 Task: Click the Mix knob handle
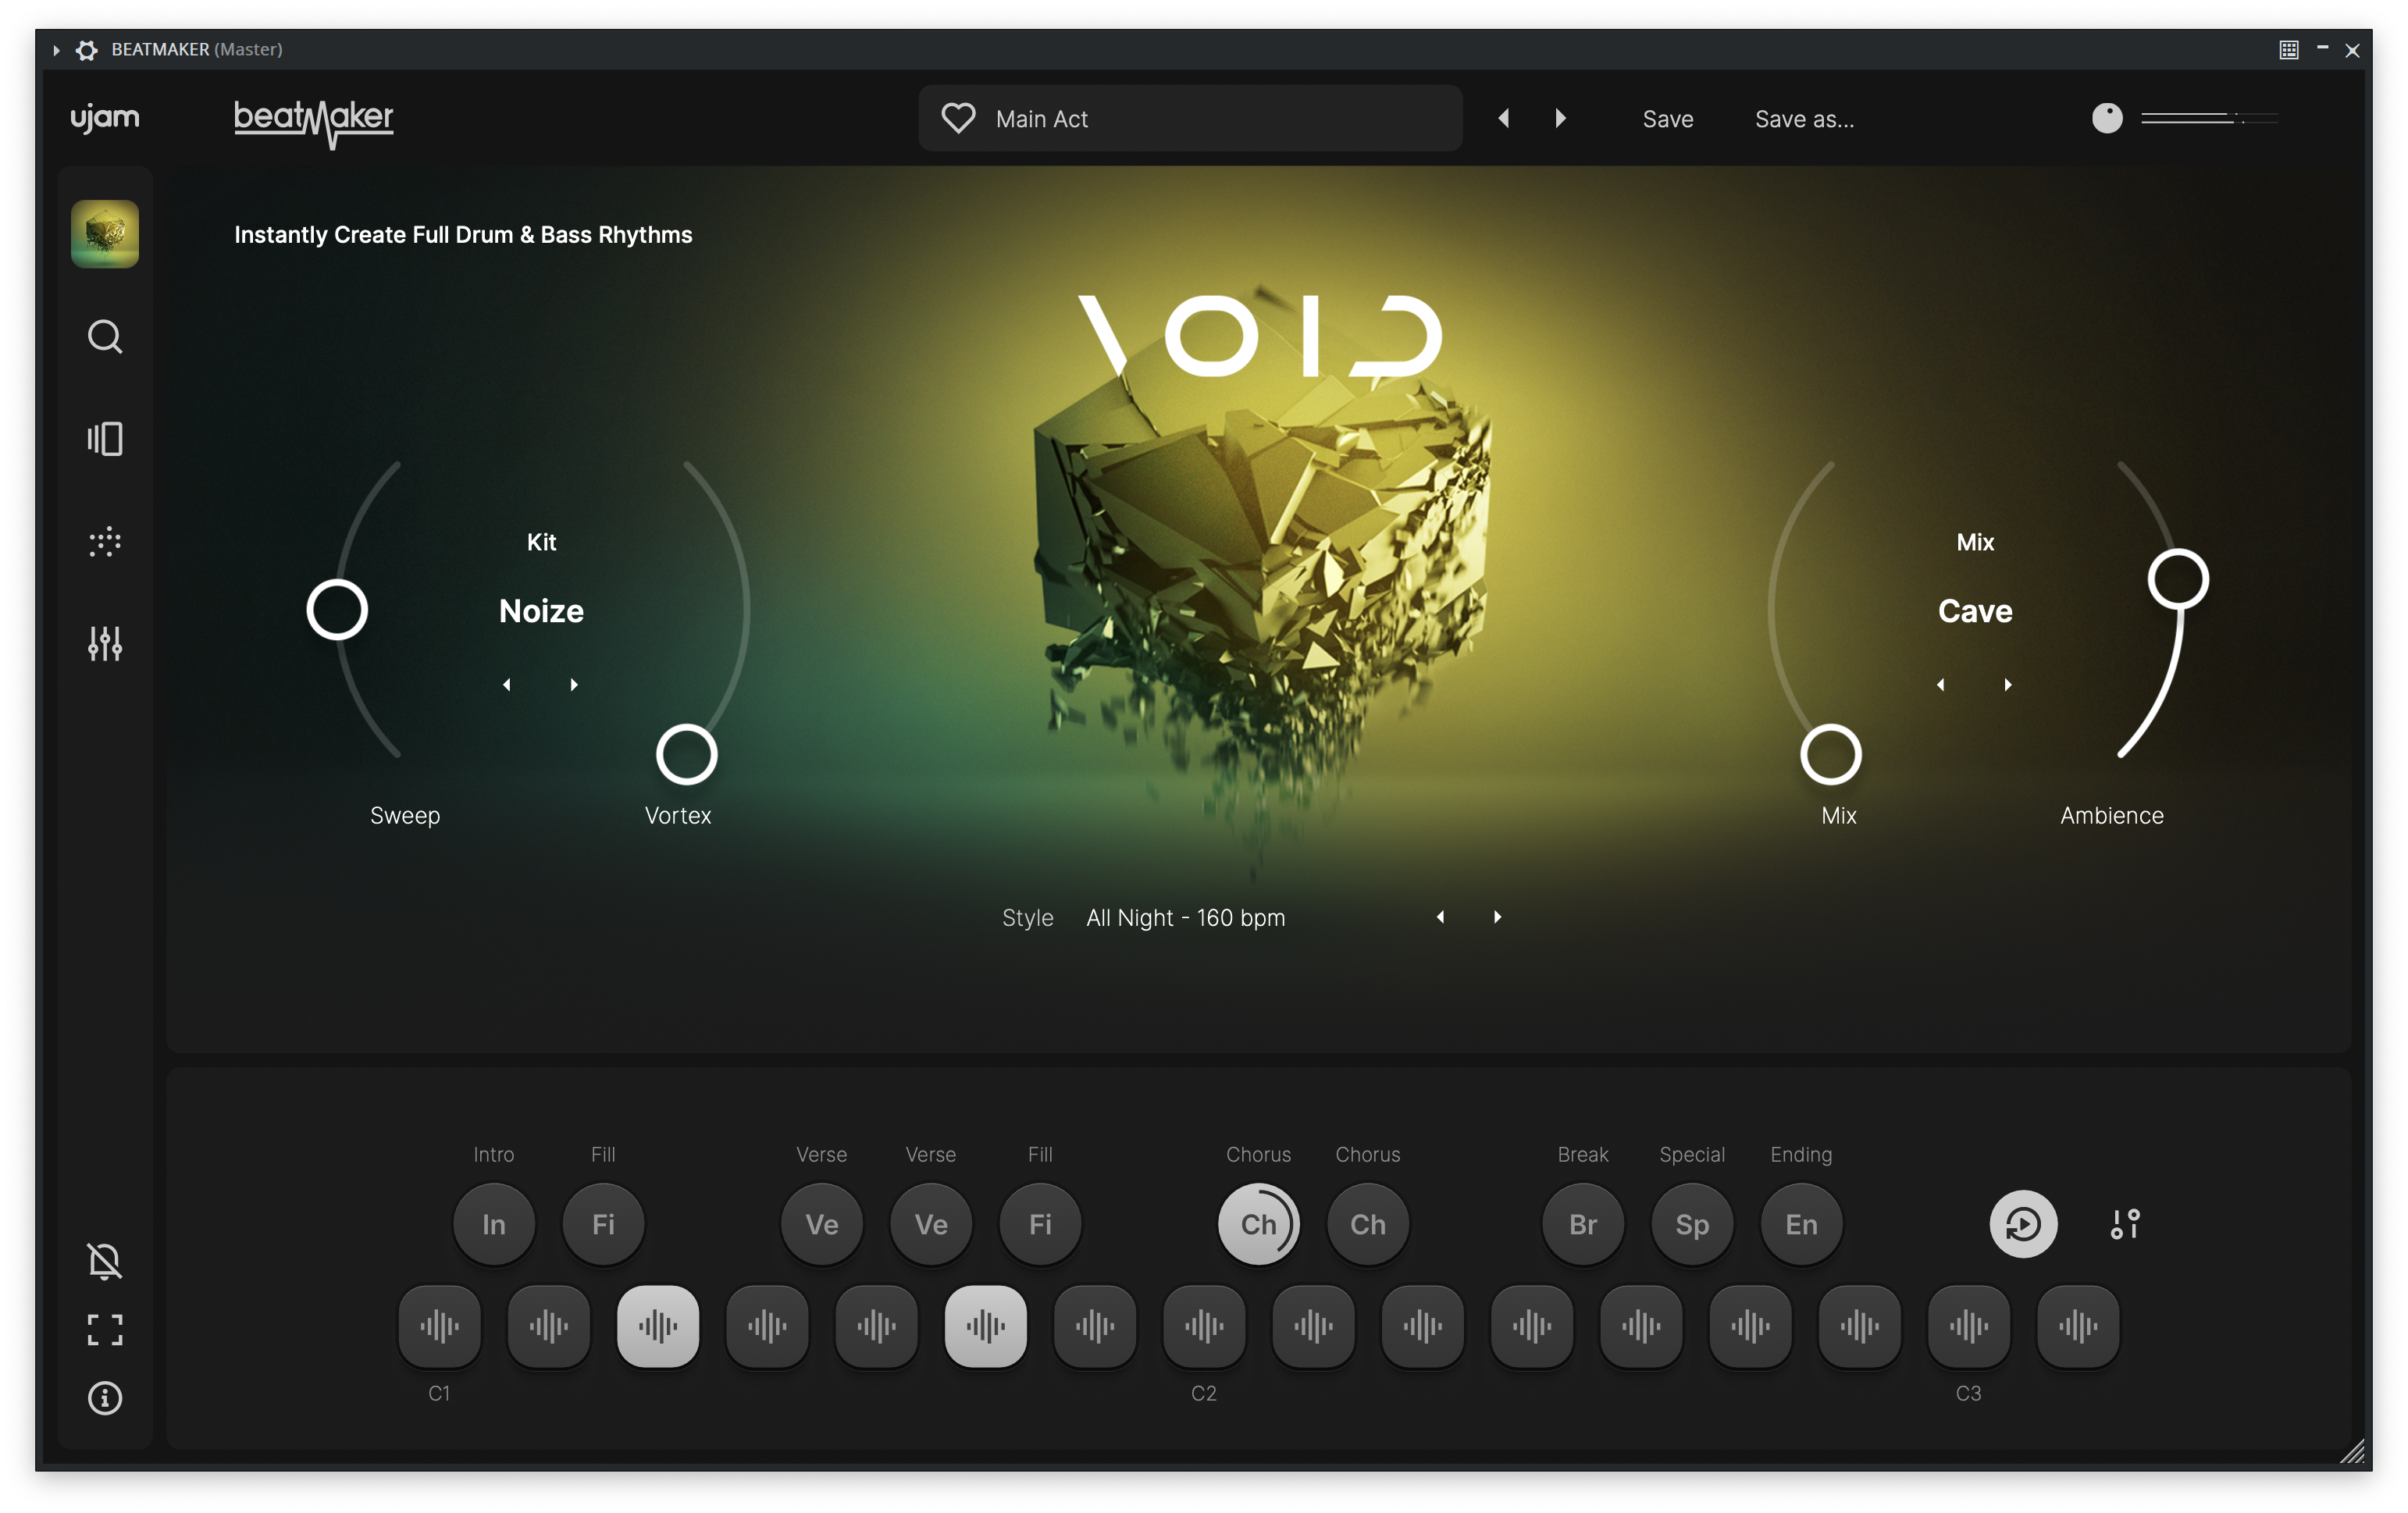tap(1830, 755)
